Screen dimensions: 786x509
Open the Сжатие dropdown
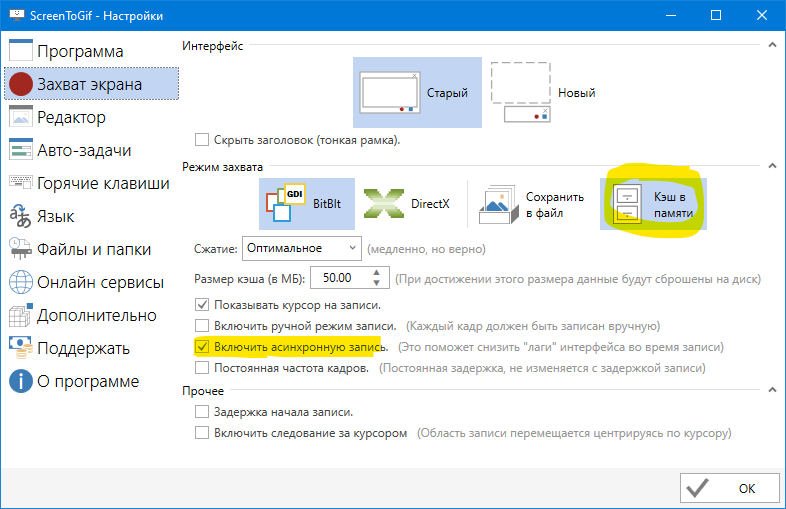pyautogui.click(x=302, y=248)
